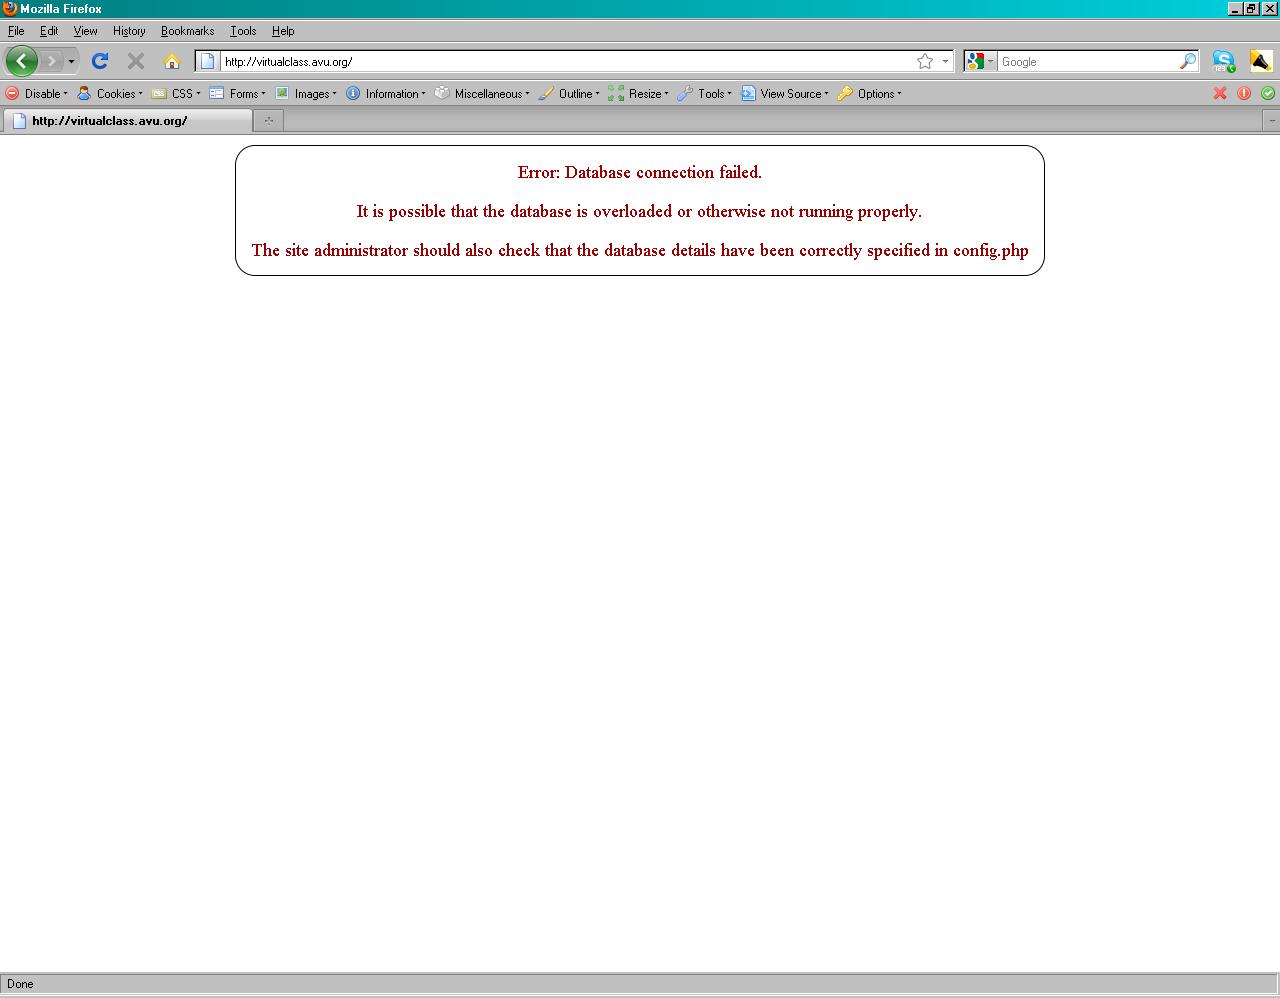
Task: Open the list all tabs dropdown
Action: 1271,121
